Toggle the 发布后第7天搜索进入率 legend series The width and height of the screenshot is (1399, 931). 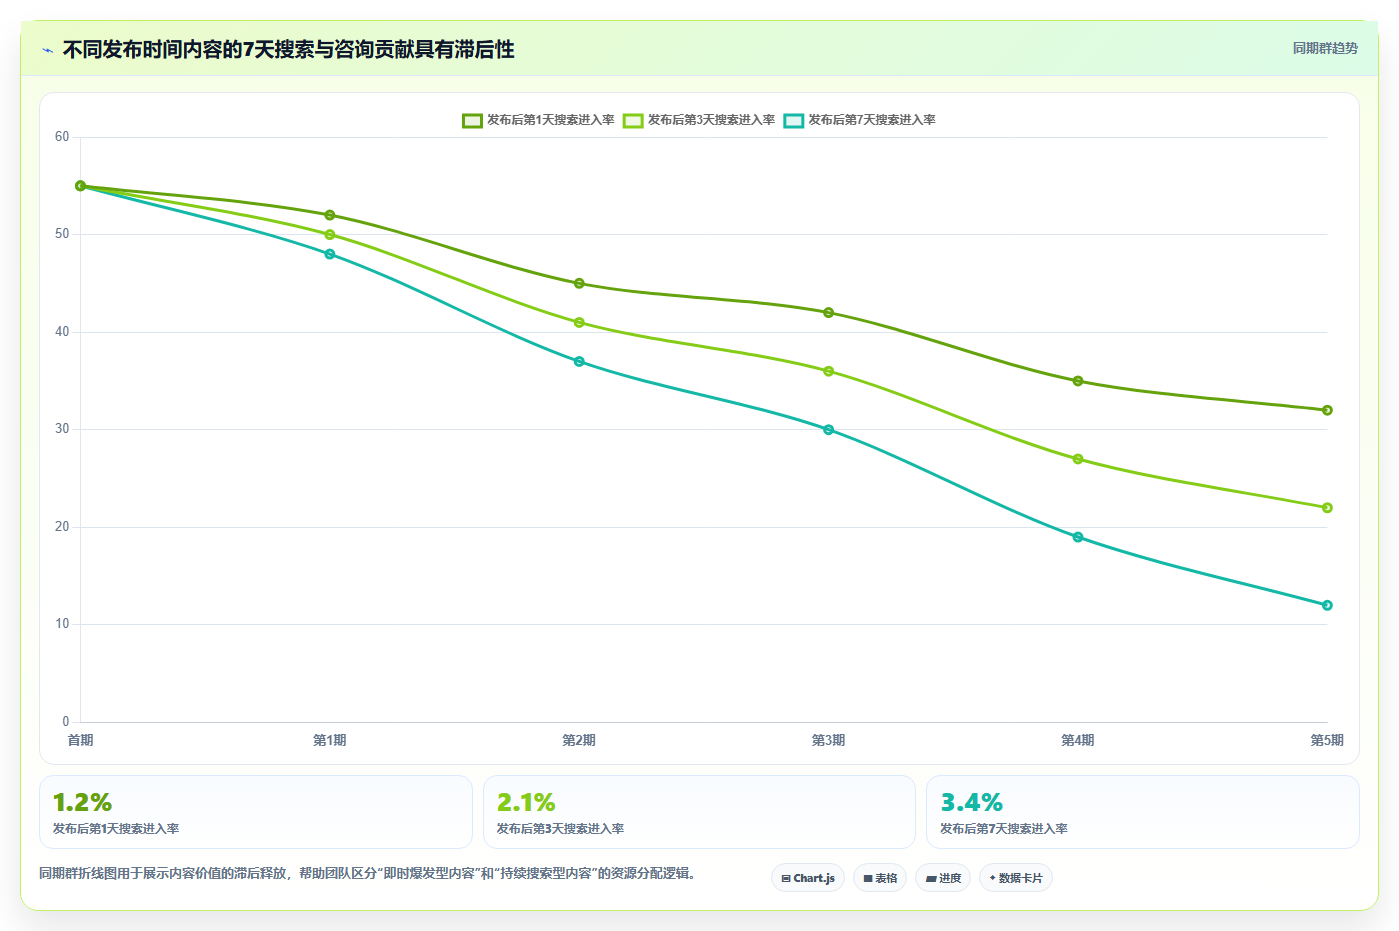pyautogui.click(x=860, y=120)
